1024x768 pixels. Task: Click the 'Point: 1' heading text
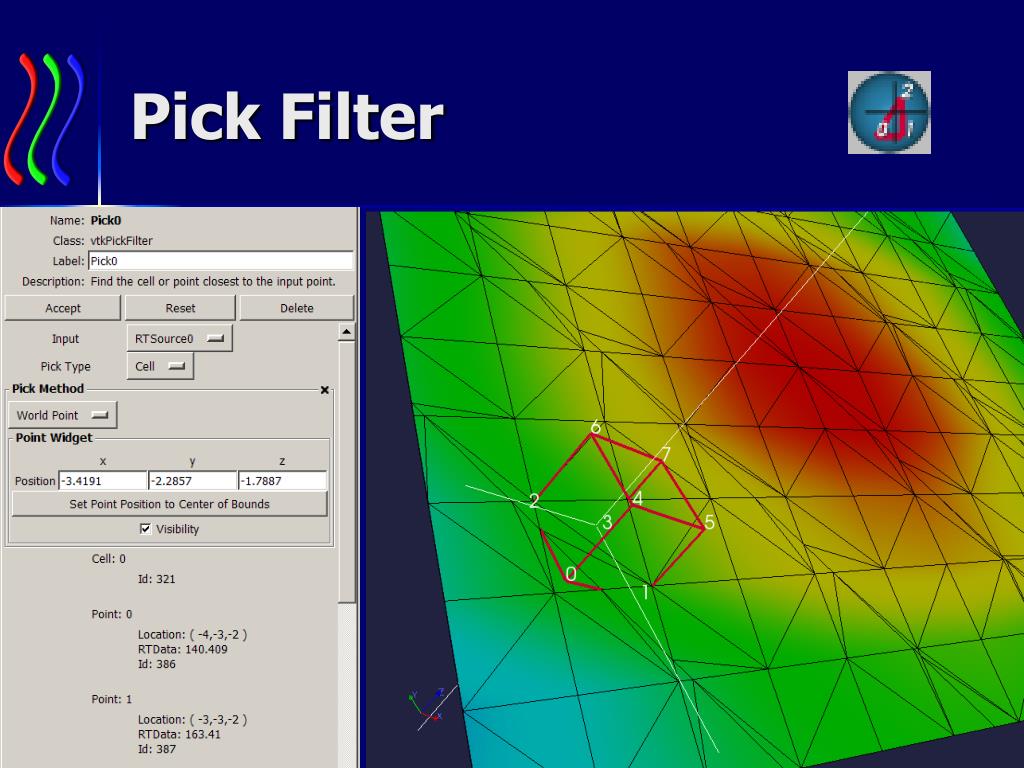pyautogui.click(x=112, y=699)
